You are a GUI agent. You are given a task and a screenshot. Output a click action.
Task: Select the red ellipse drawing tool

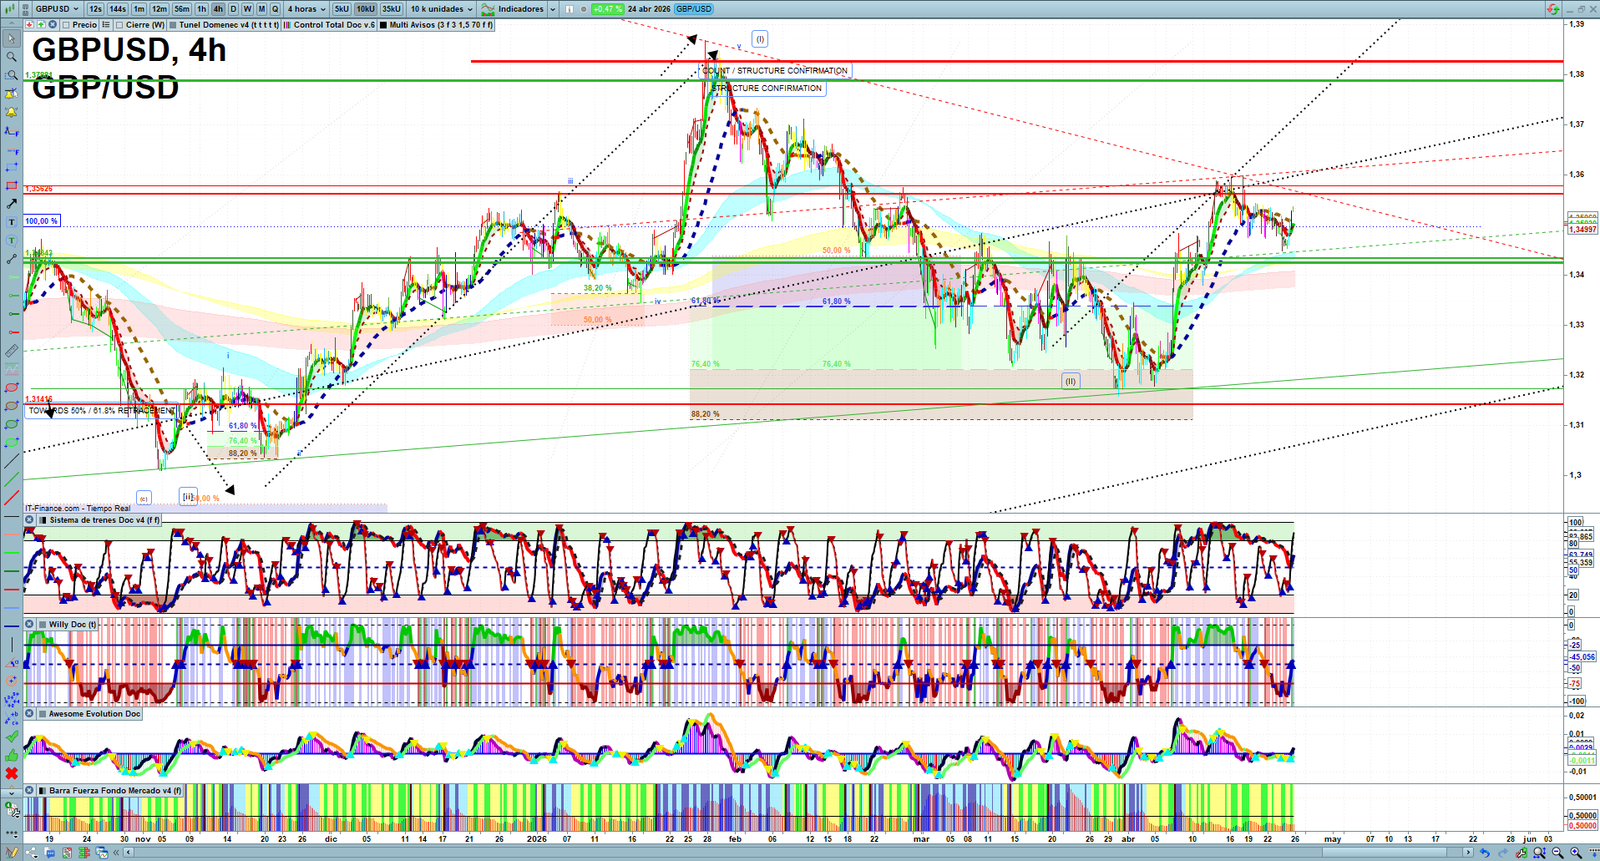click(11, 388)
